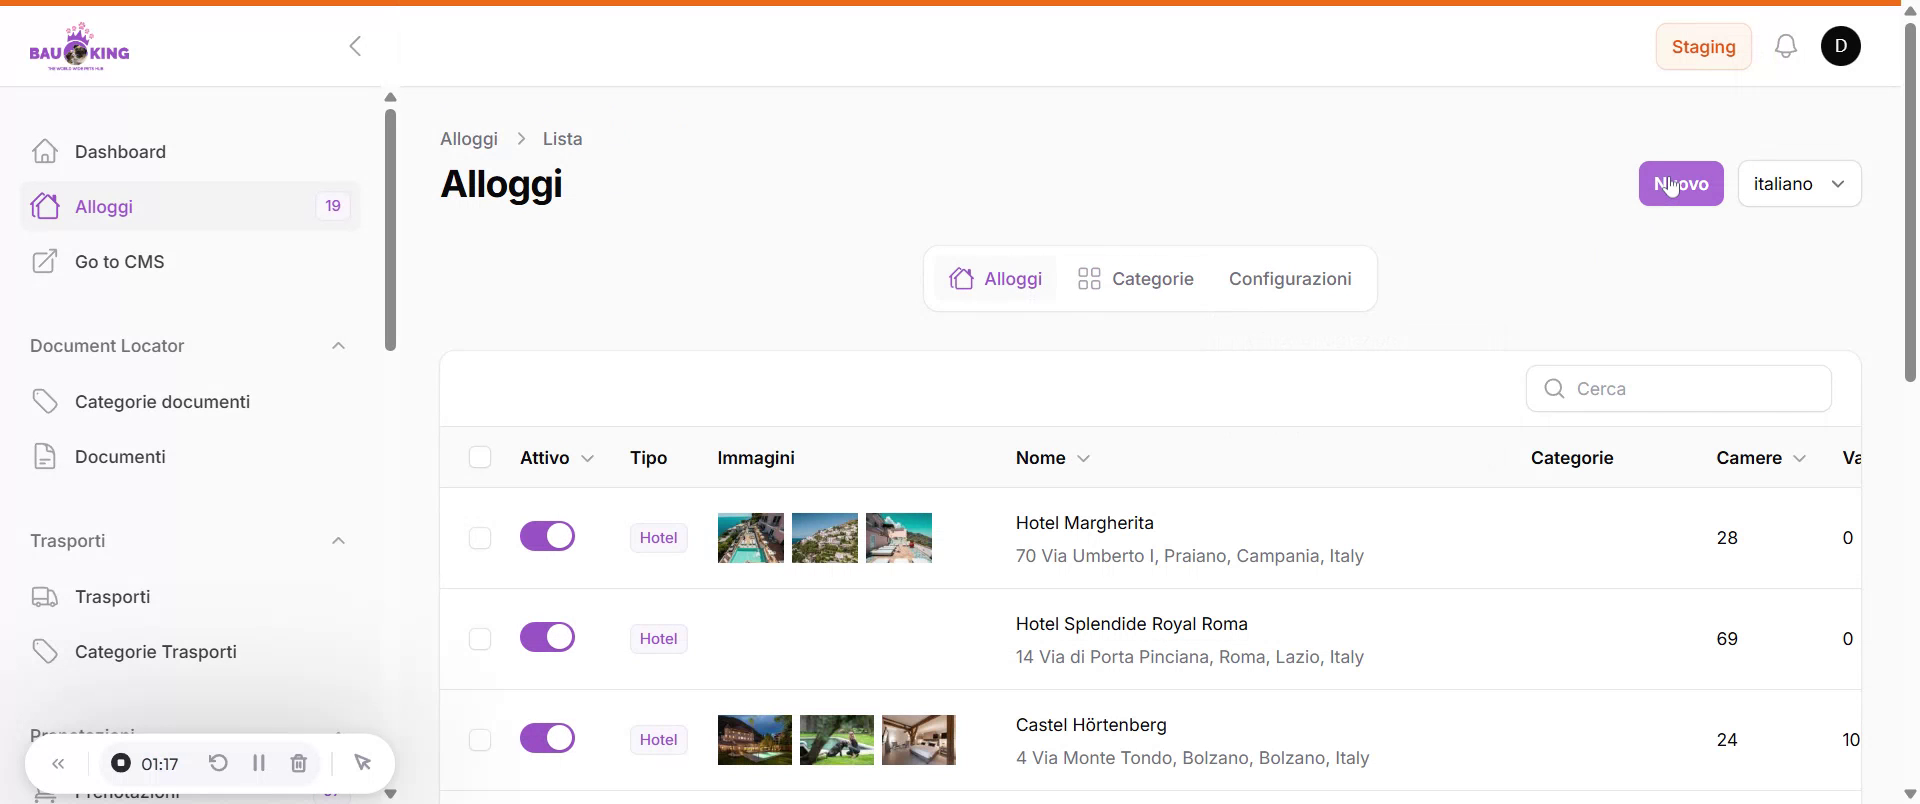Open bedroom image of Castel Hörtenberg
Screen dimensions: 1920x804
(919, 740)
